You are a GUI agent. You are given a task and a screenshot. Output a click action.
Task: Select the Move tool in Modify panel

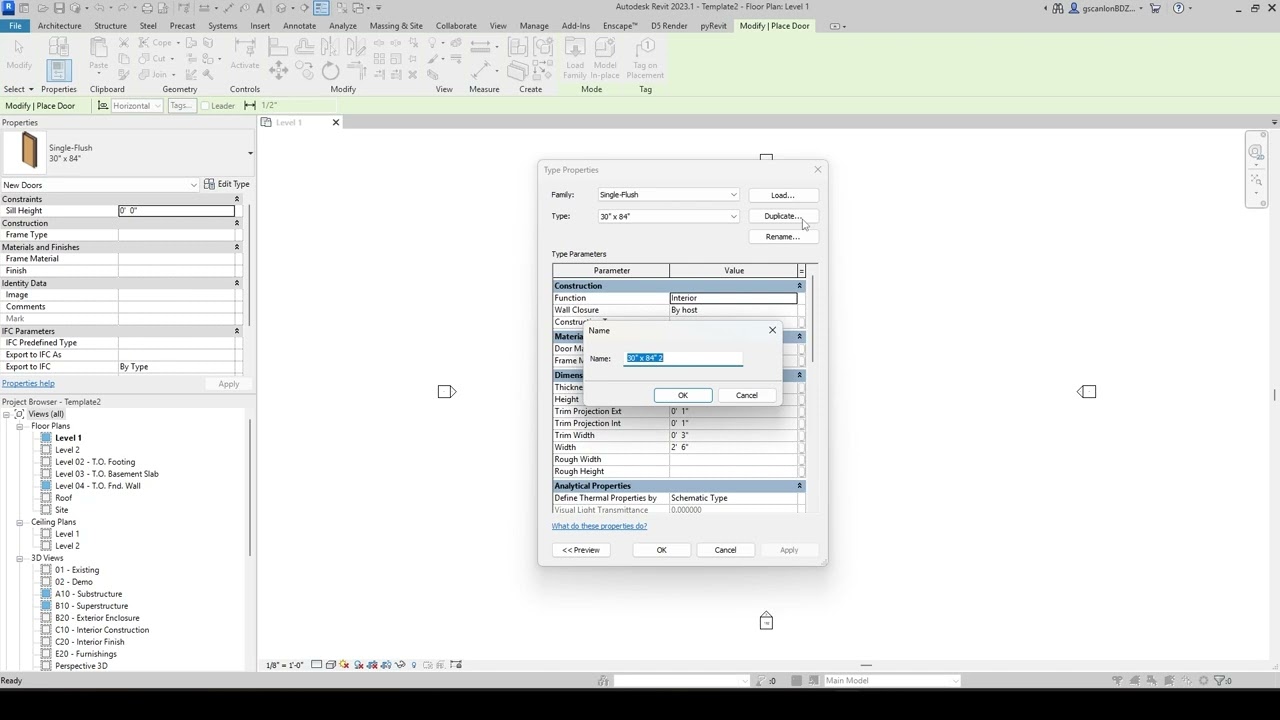tap(278, 70)
